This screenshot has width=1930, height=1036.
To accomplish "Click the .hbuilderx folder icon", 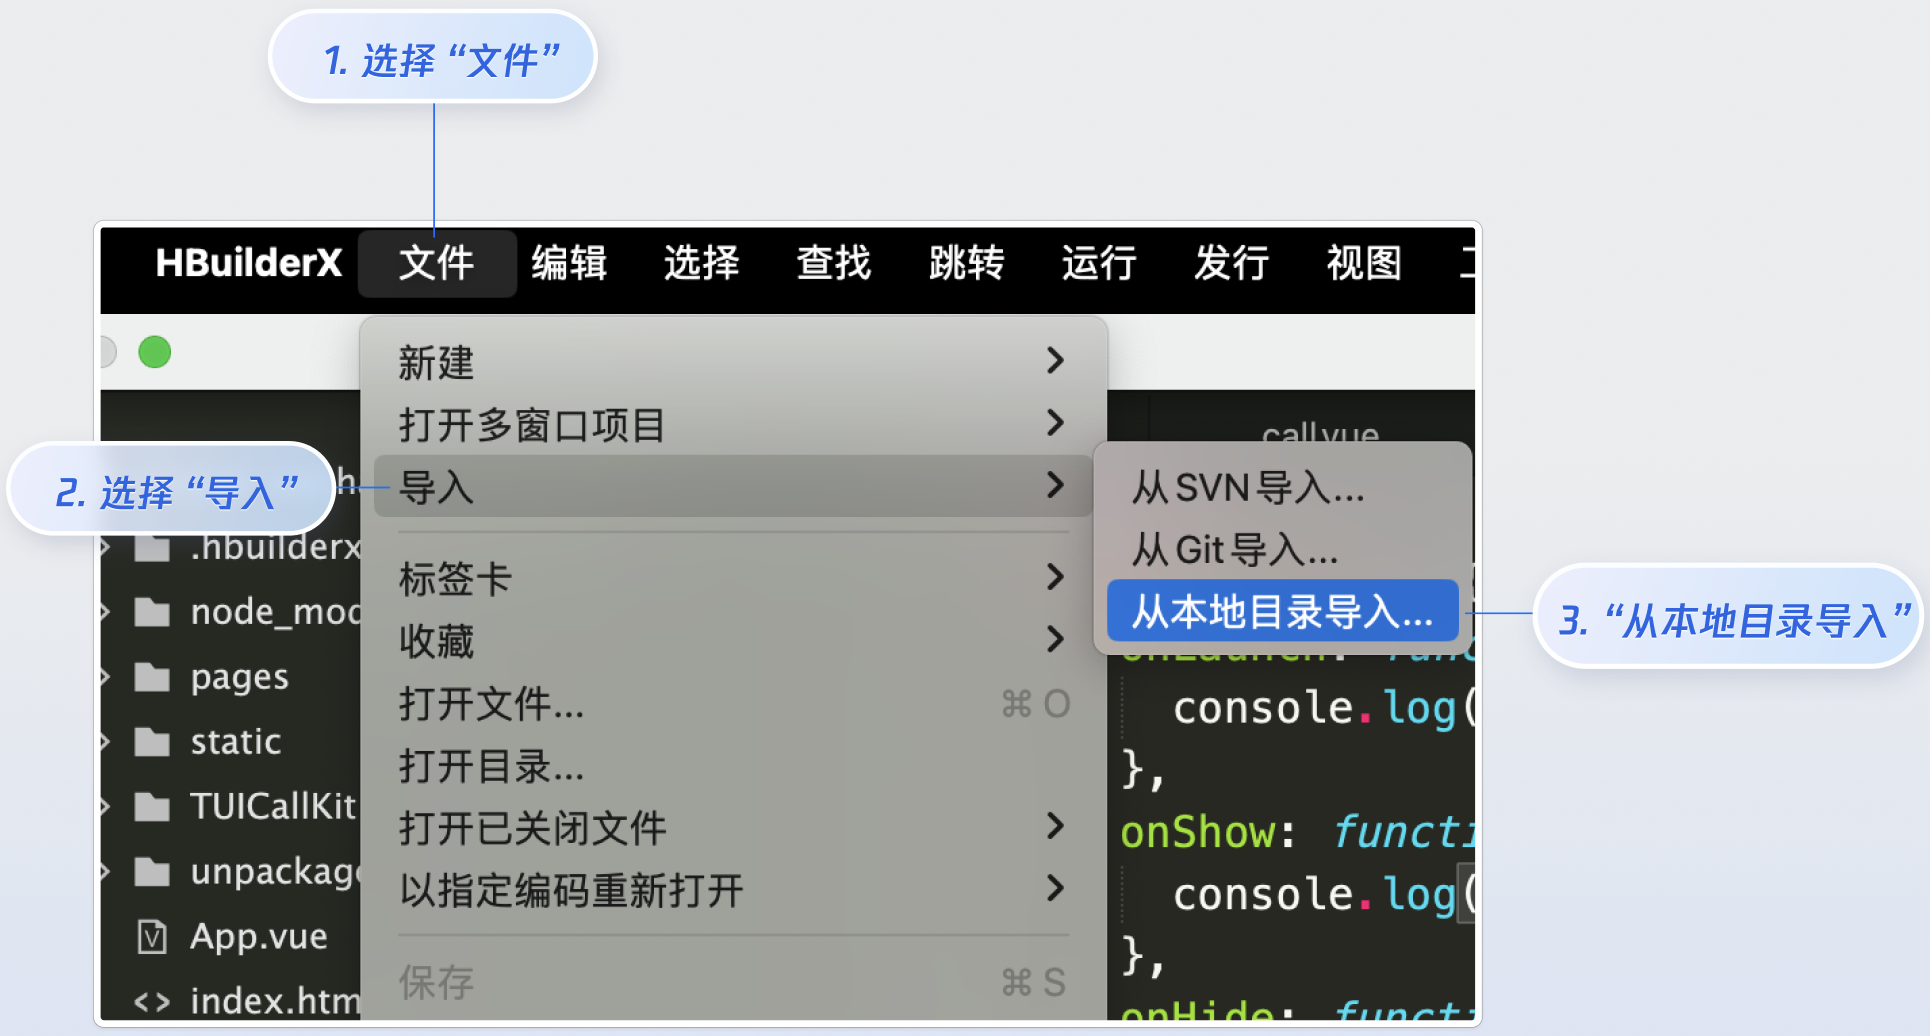I will 152,548.
